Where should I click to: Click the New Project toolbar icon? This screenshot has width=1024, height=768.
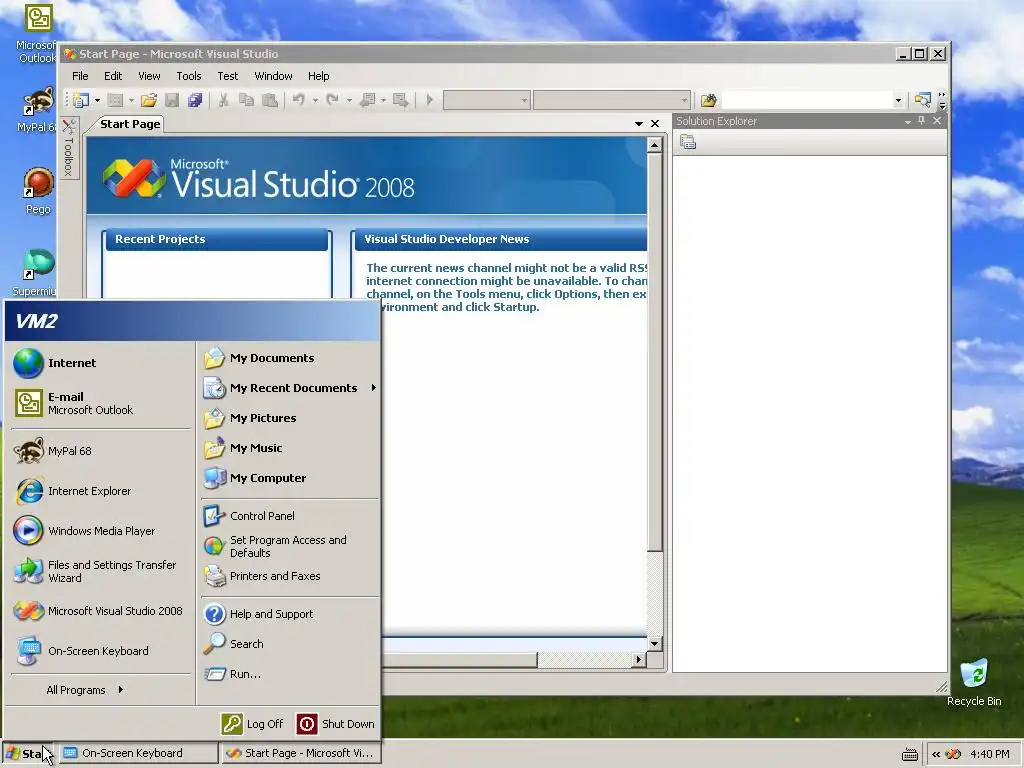pyautogui.click(x=81, y=100)
